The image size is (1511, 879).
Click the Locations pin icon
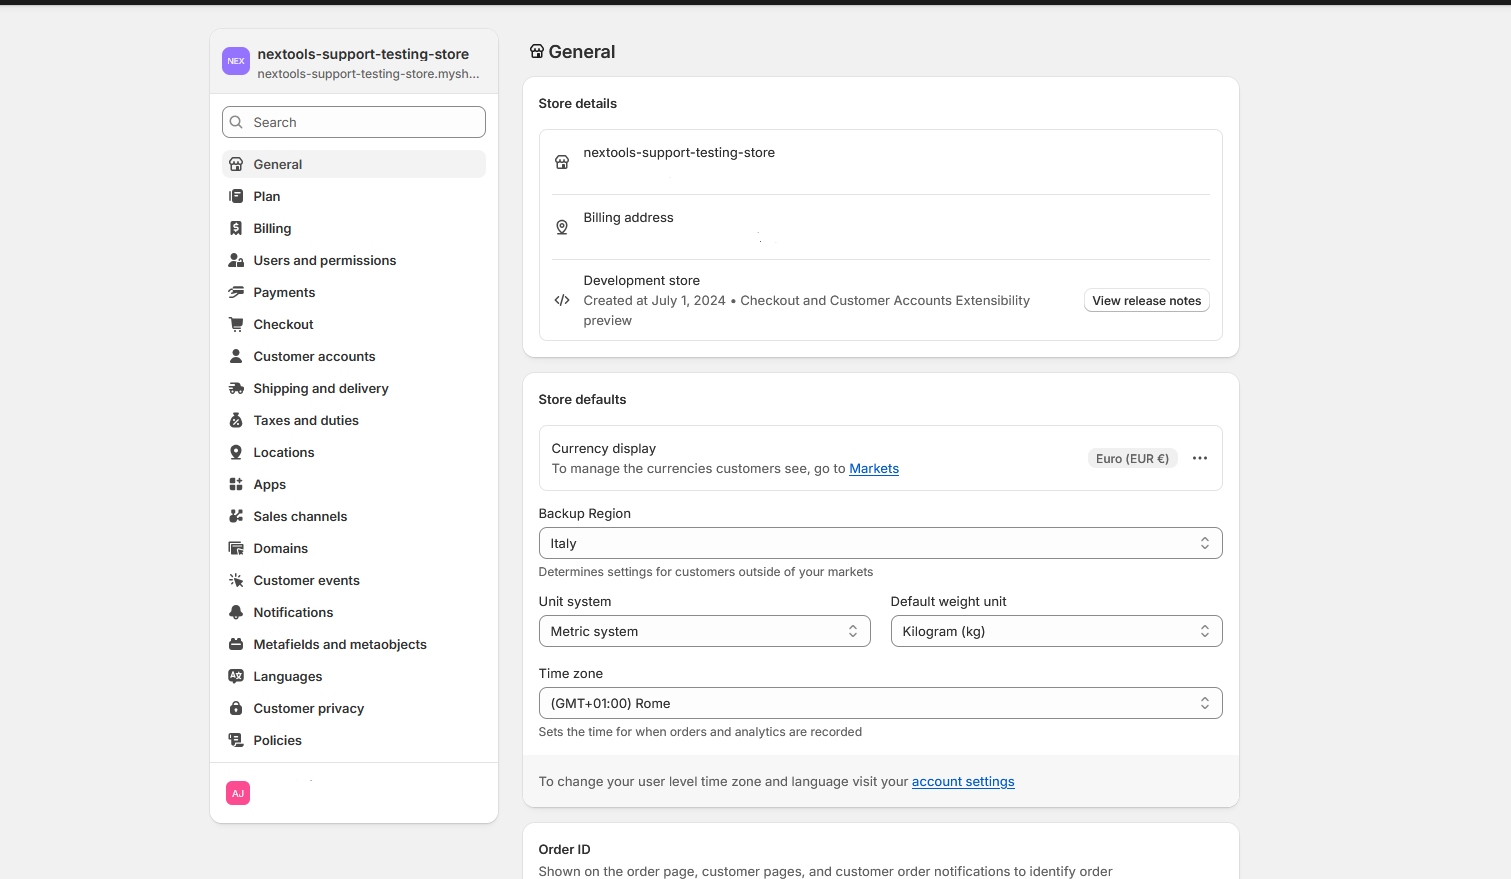(x=236, y=452)
